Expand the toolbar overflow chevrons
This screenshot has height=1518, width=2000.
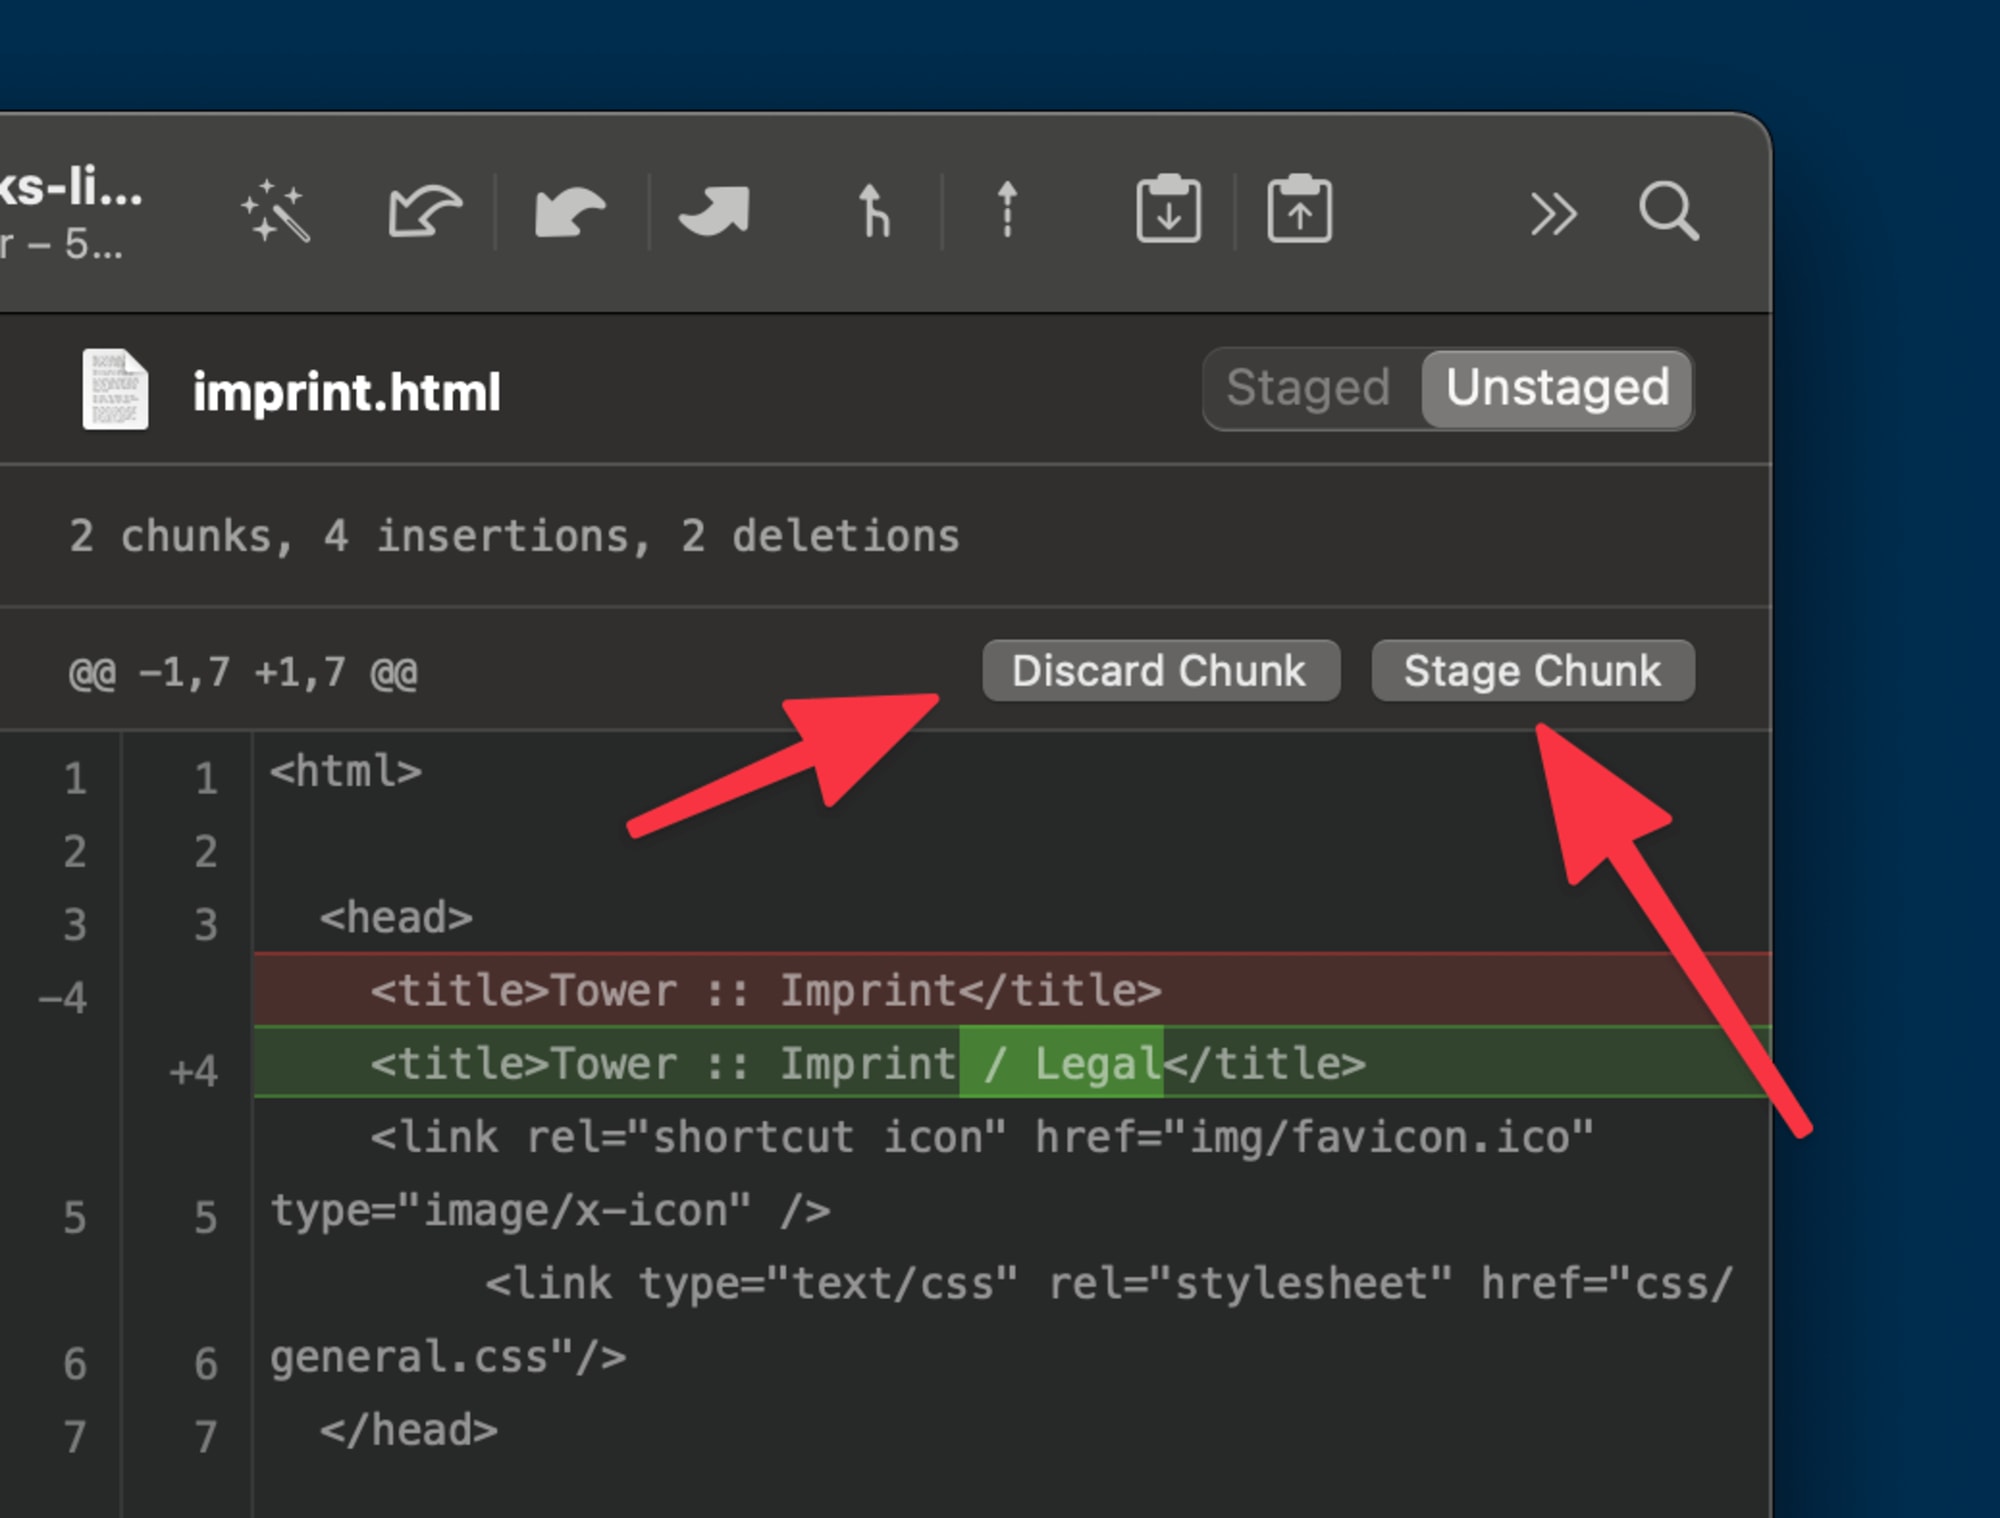coord(1553,213)
